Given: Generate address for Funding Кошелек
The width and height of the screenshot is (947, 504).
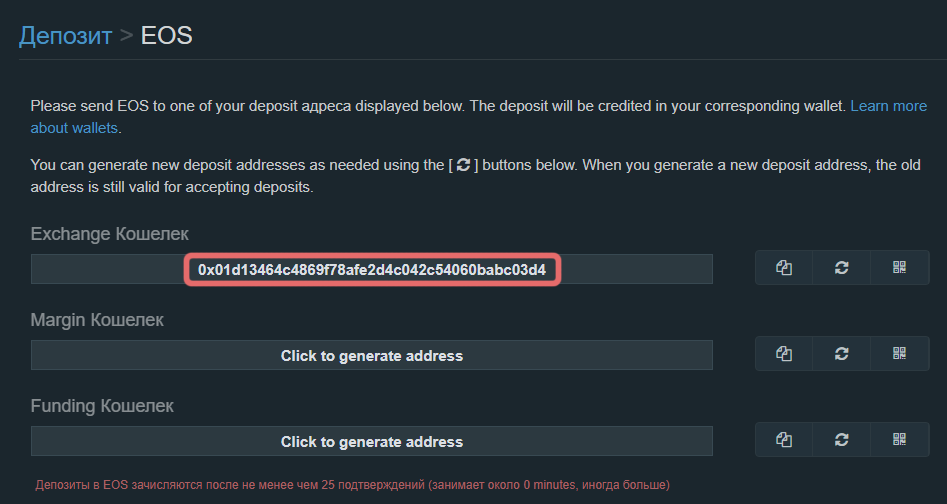Looking at the screenshot, I should pos(372,442).
